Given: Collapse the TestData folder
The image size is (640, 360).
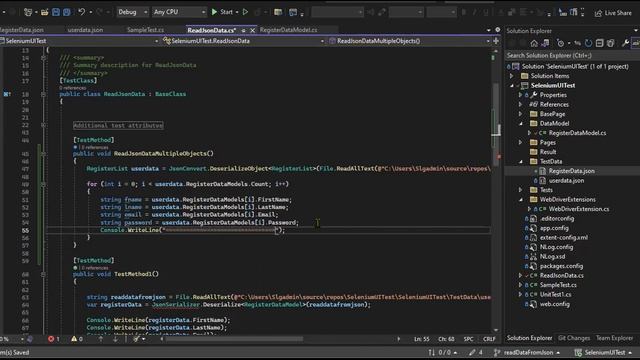Looking at the screenshot, I should [x=521, y=162].
